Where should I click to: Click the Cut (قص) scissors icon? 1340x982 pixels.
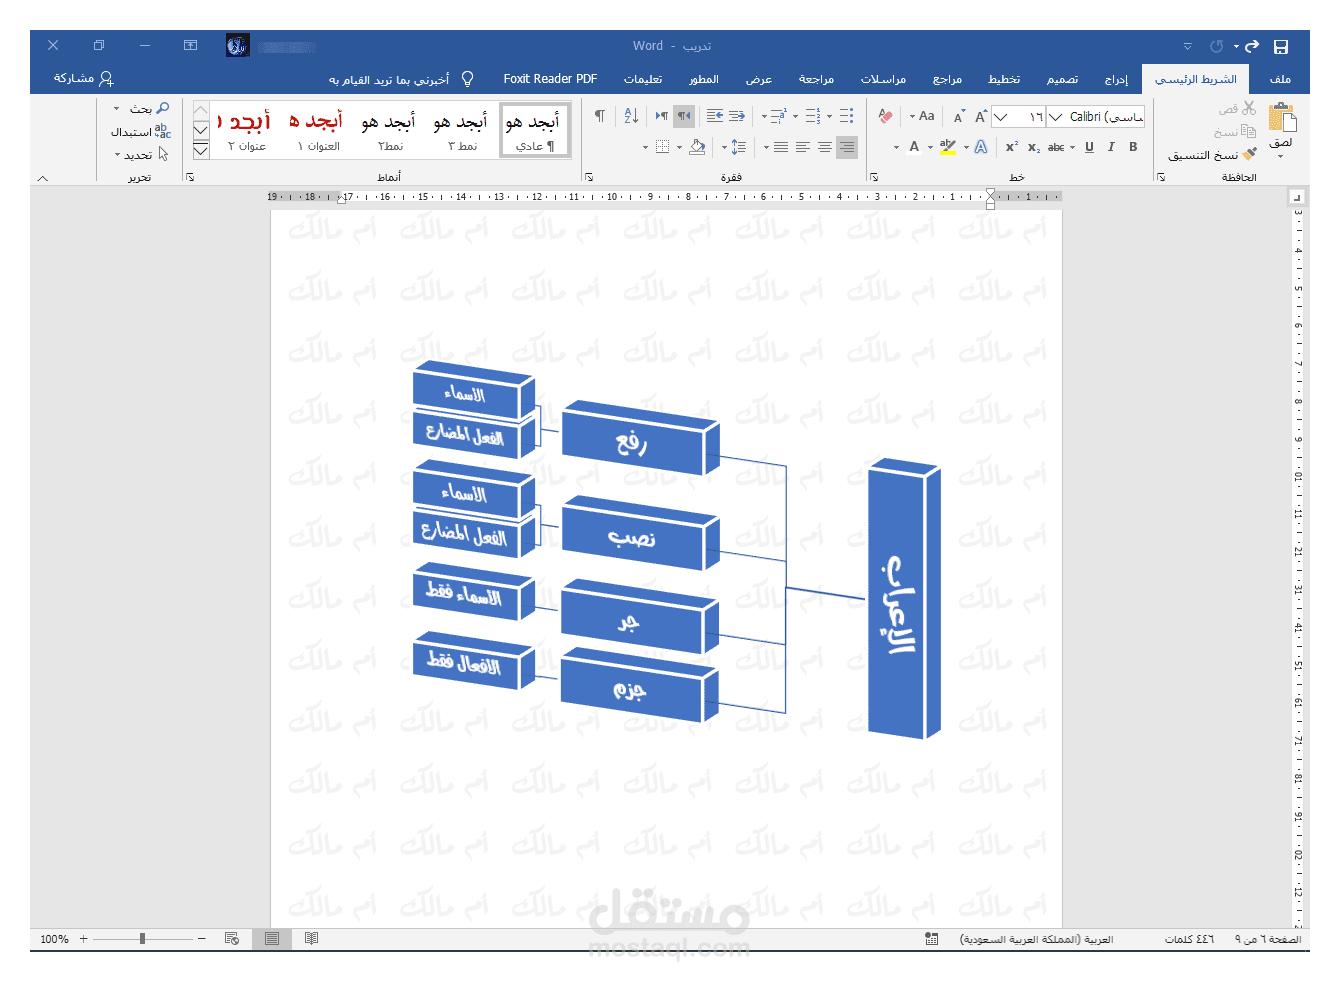(1249, 108)
